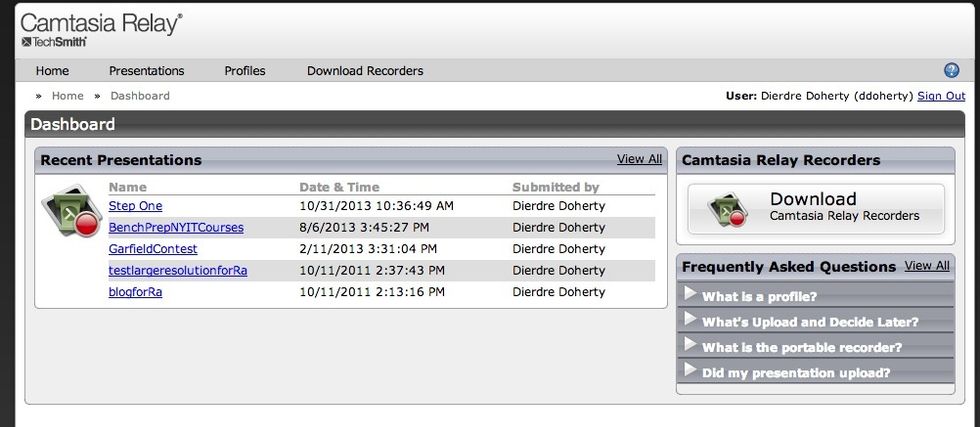Viewport: 980px width, 427px height.
Task: Open the Download Recorders menu item
Action: tap(365, 71)
